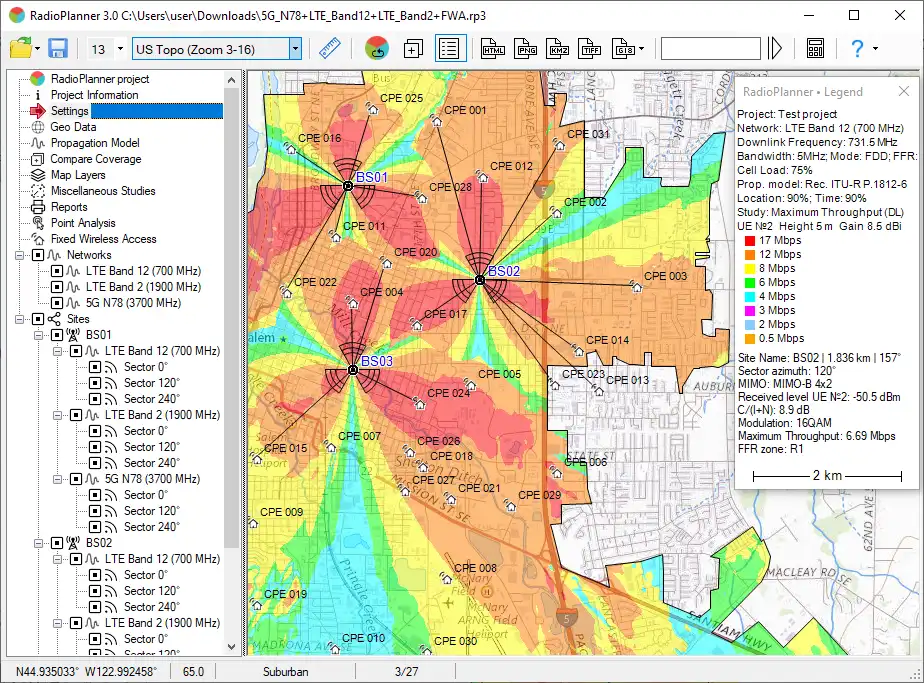Click the toolbar search input field
This screenshot has width=924, height=683.
[x=711, y=49]
